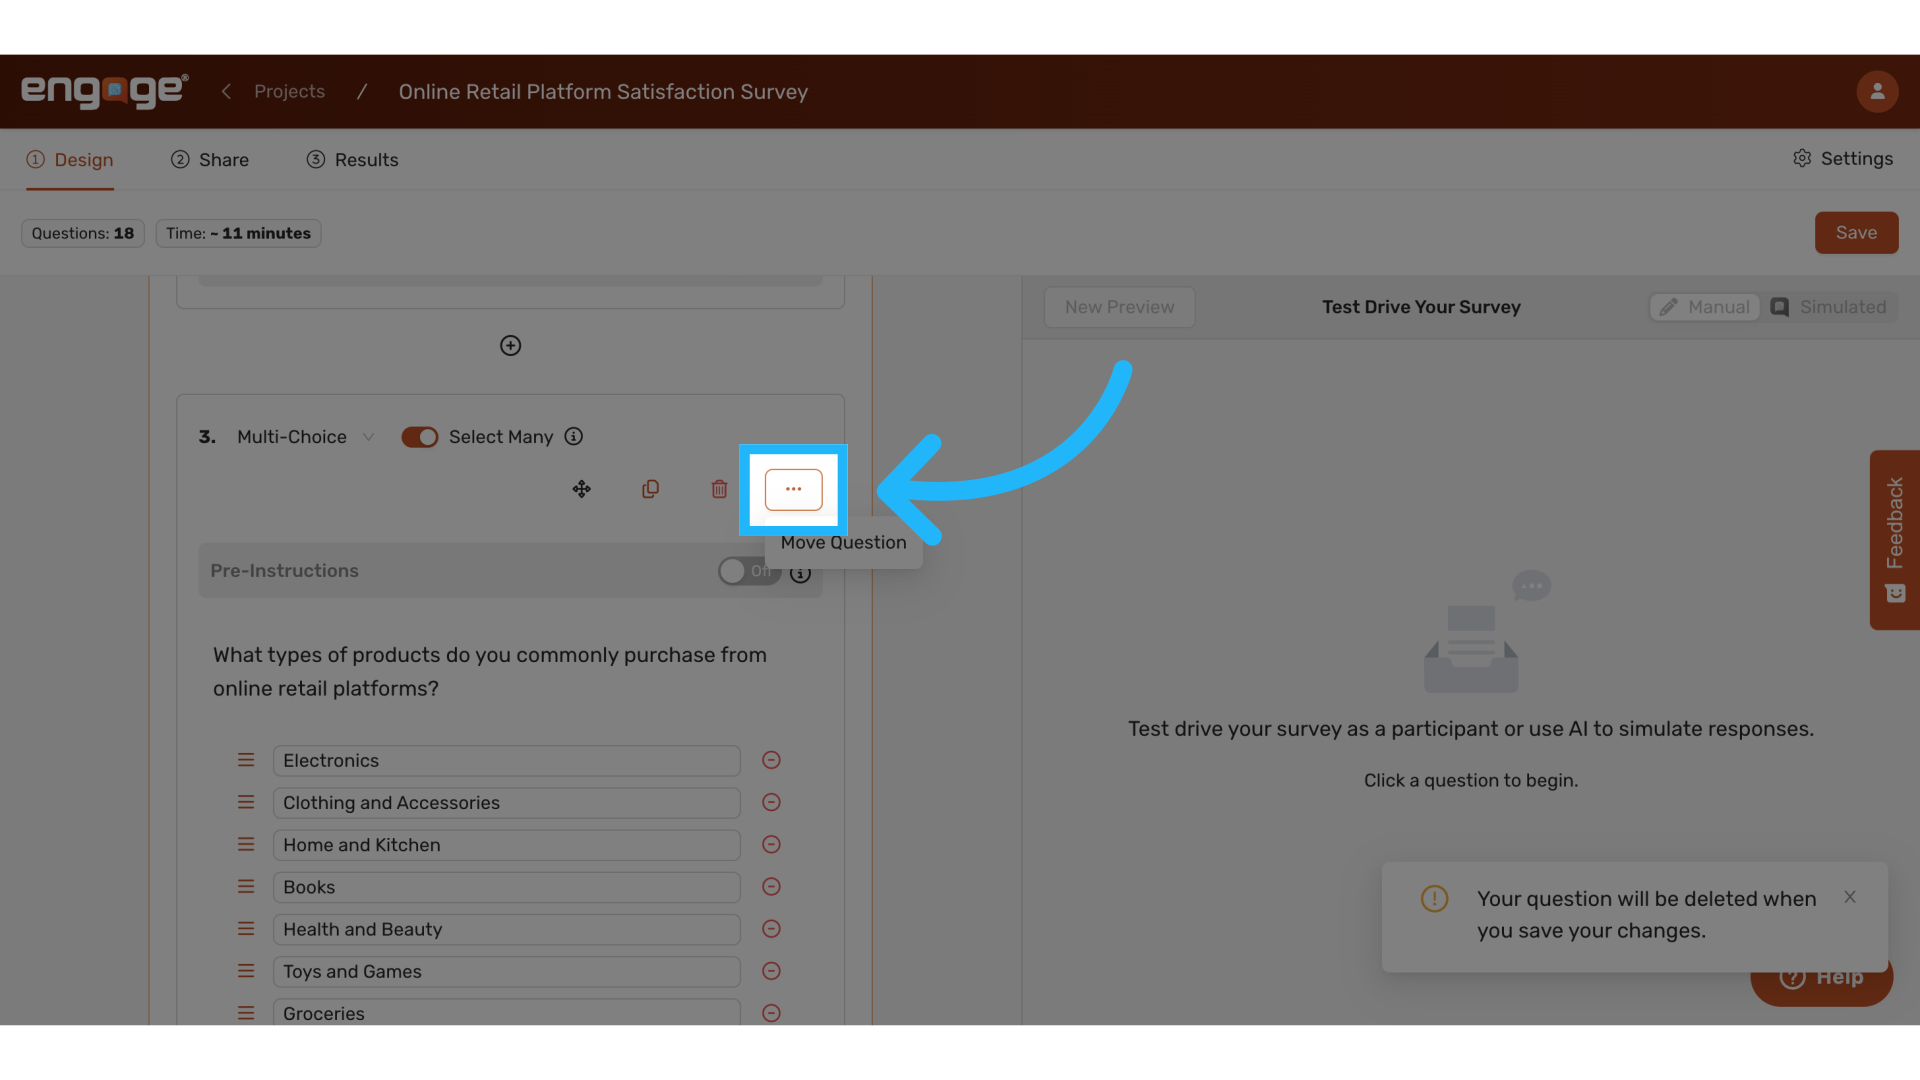Image resolution: width=1920 pixels, height=1080 pixels.
Task: Click the move question crosshair icon
Action: (x=581, y=489)
